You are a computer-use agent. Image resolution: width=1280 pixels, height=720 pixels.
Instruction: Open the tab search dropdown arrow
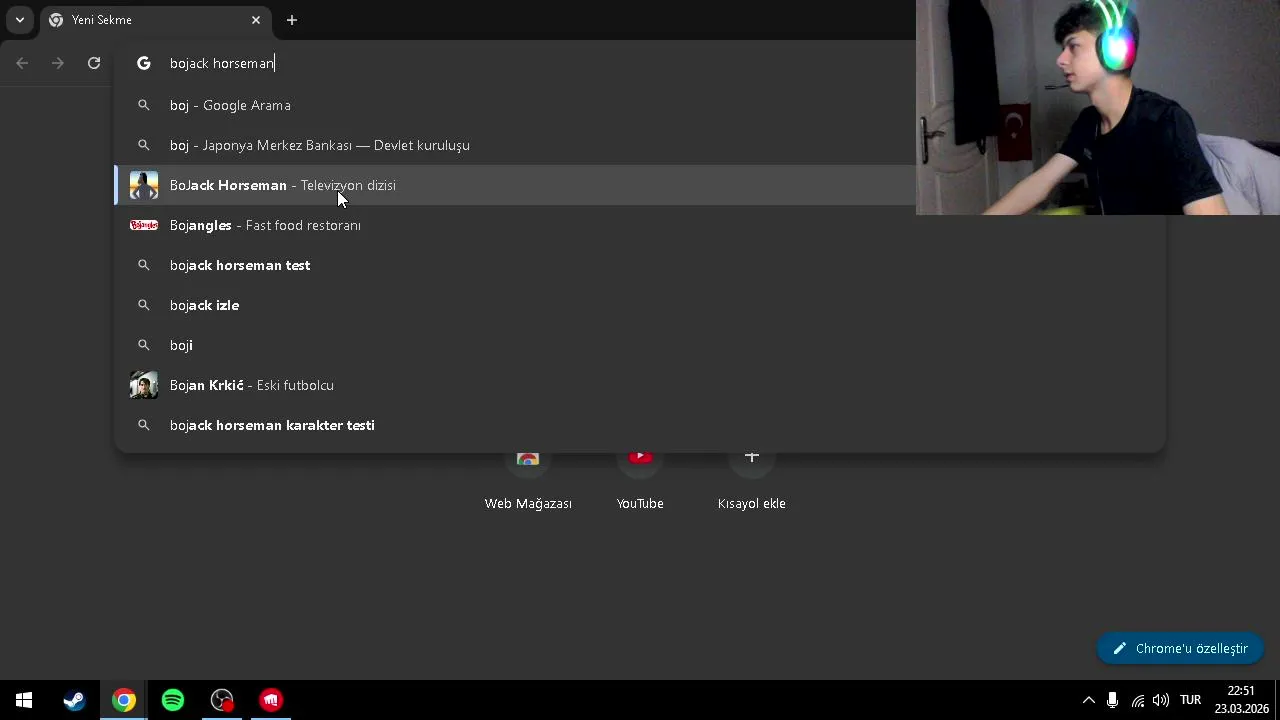point(19,20)
